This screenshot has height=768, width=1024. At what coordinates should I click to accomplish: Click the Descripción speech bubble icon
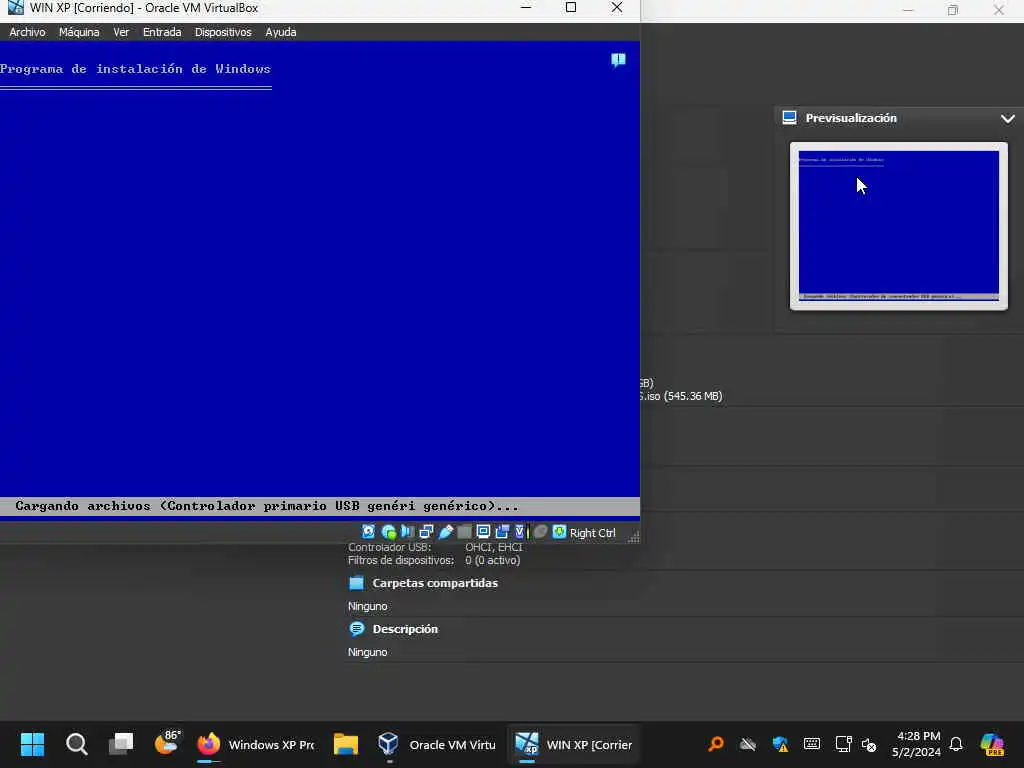(x=357, y=629)
